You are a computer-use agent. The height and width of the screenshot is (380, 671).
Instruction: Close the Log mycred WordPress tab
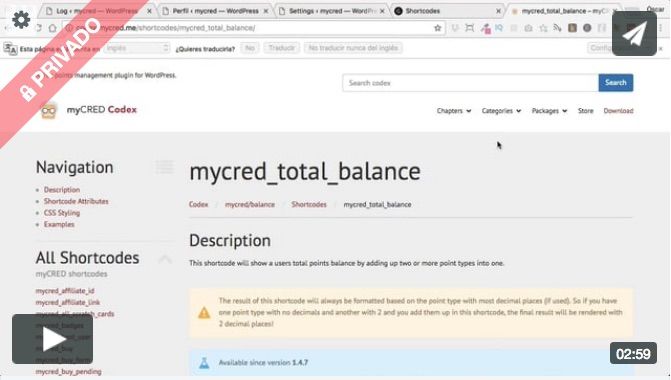coord(149,11)
